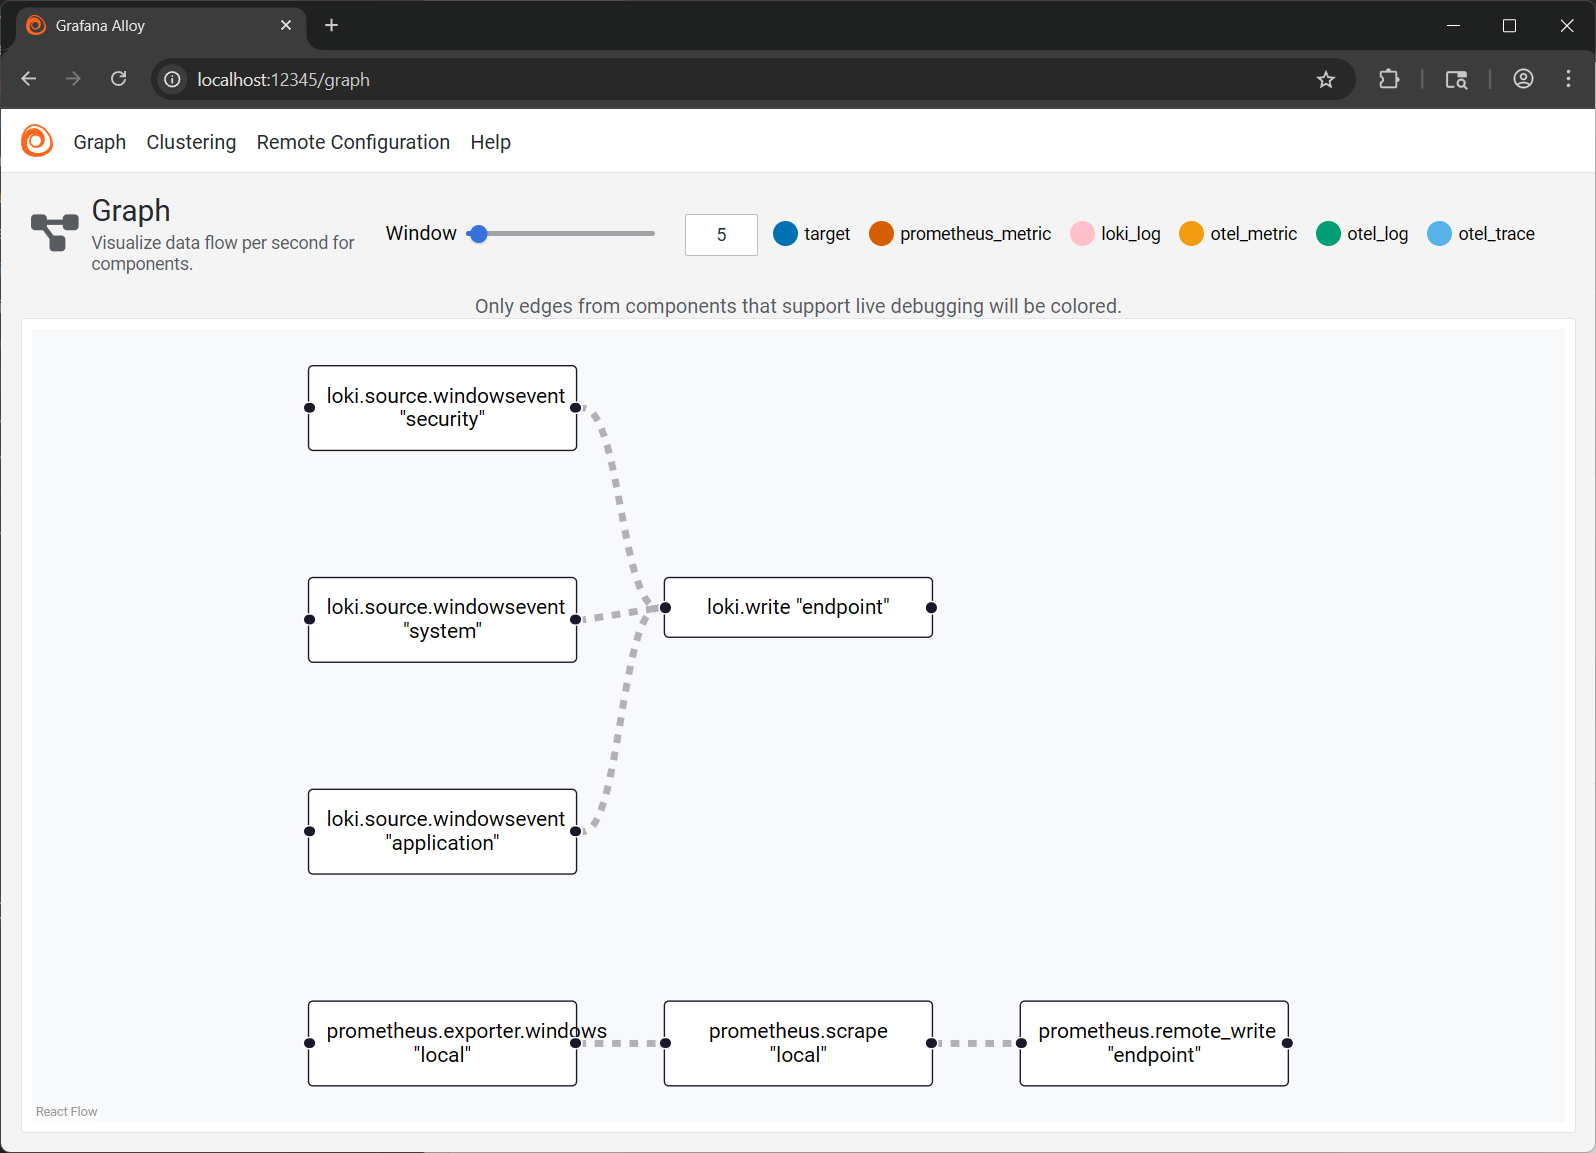Click the React Flow attribution link
1596x1153 pixels.
67,1112
